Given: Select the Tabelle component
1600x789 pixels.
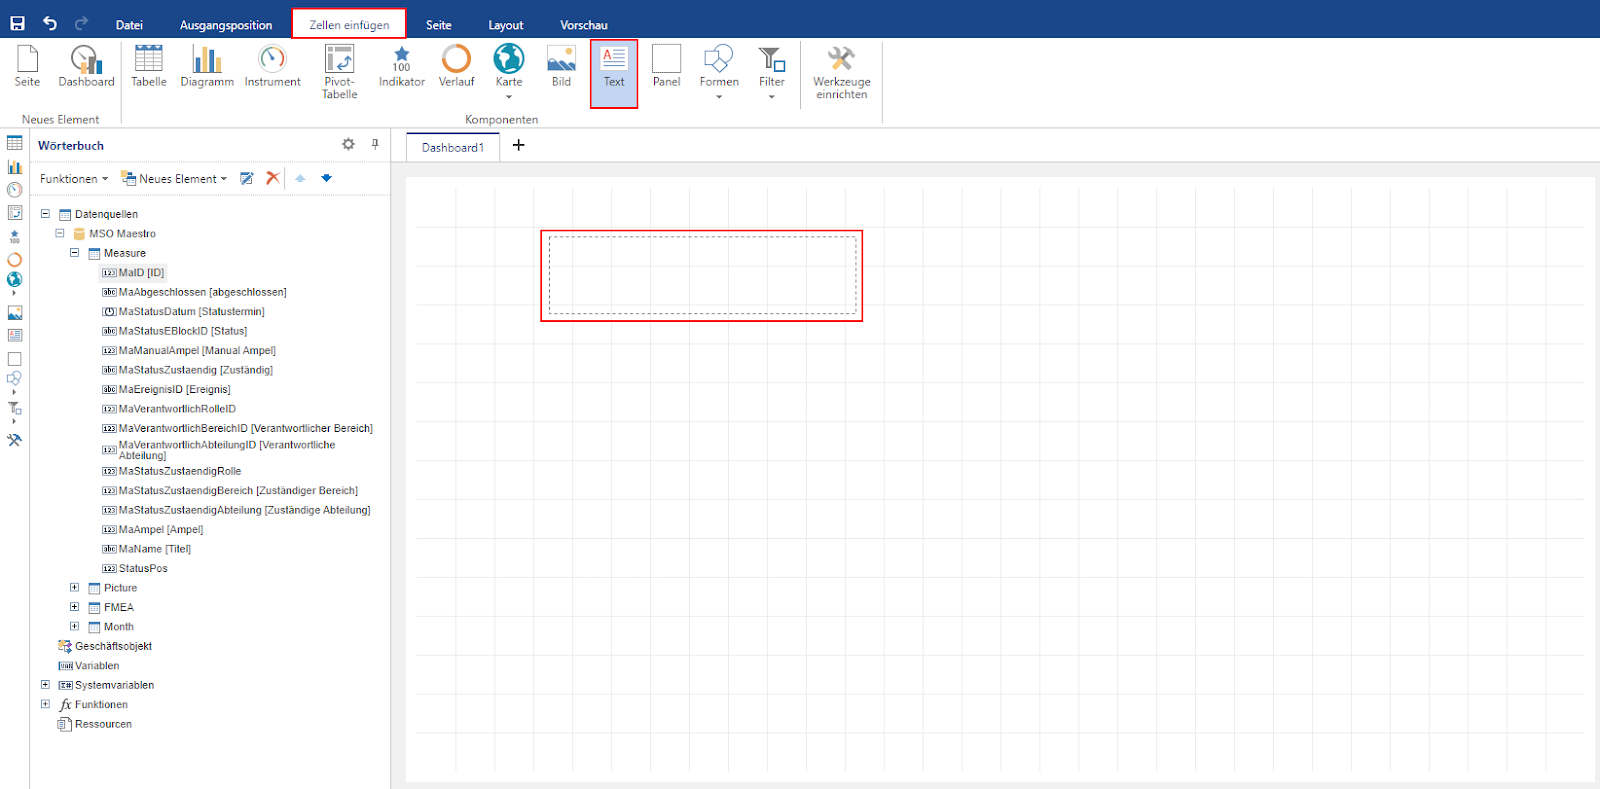Looking at the screenshot, I should point(149,66).
